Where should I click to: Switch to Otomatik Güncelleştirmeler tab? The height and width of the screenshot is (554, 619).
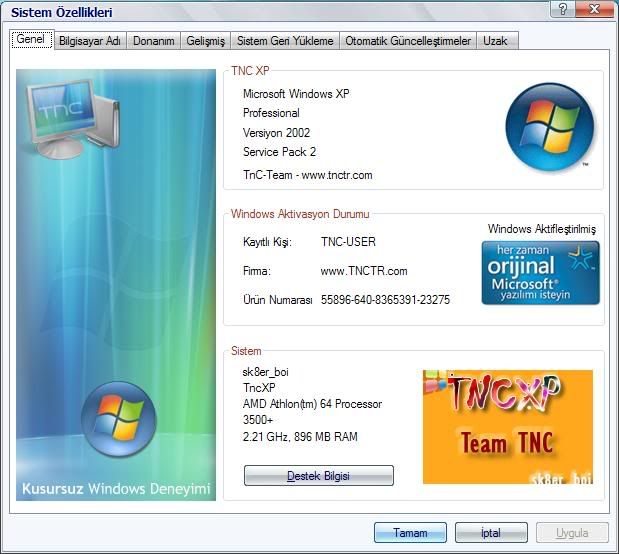point(408,41)
